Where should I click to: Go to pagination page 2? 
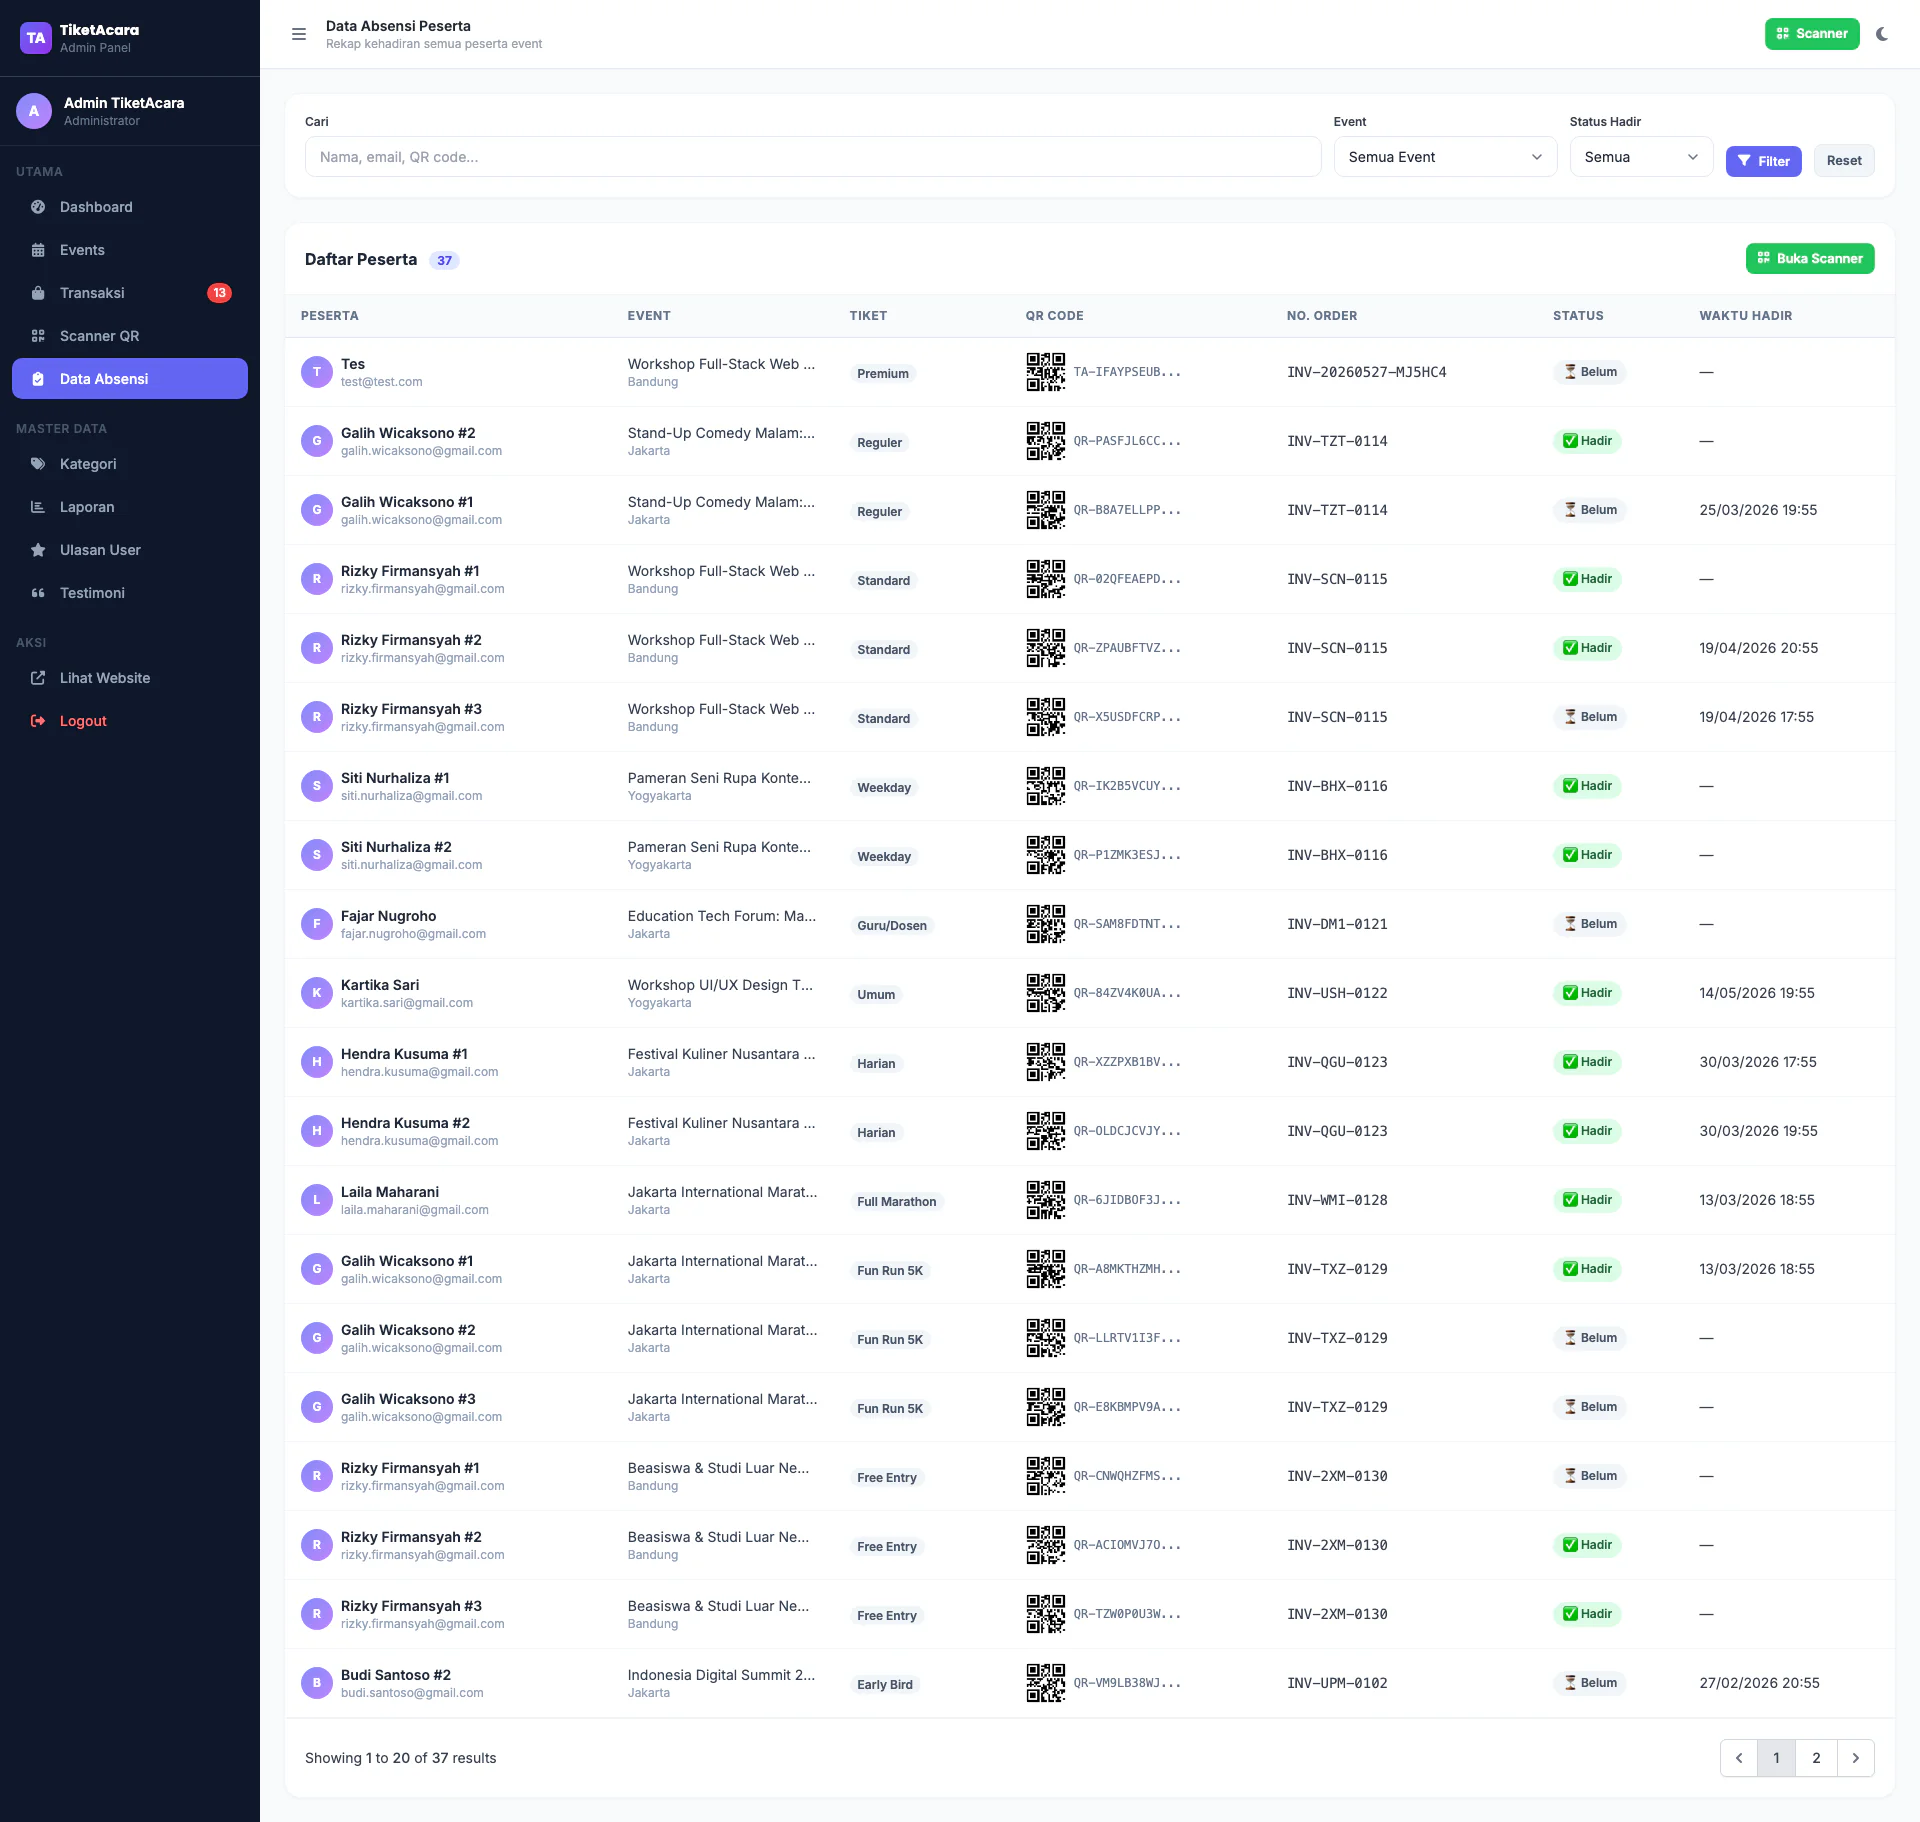coord(1816,1758)
